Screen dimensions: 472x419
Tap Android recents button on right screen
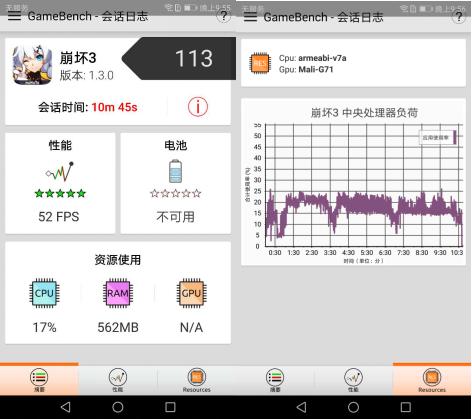406,407
